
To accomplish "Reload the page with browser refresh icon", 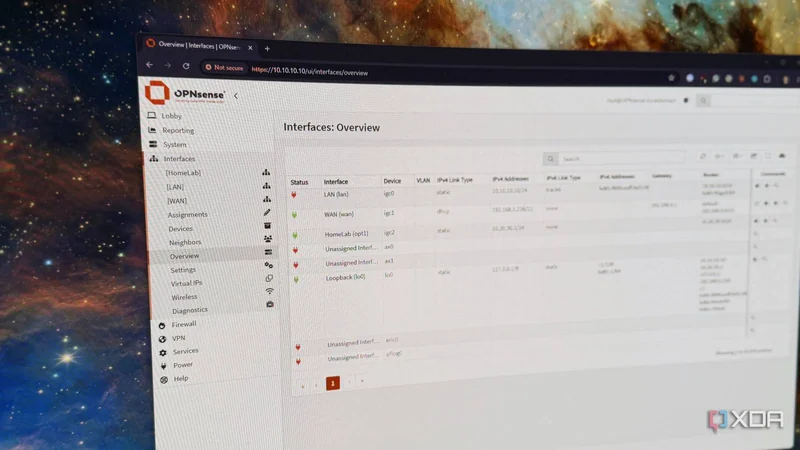I will [186, 66].
